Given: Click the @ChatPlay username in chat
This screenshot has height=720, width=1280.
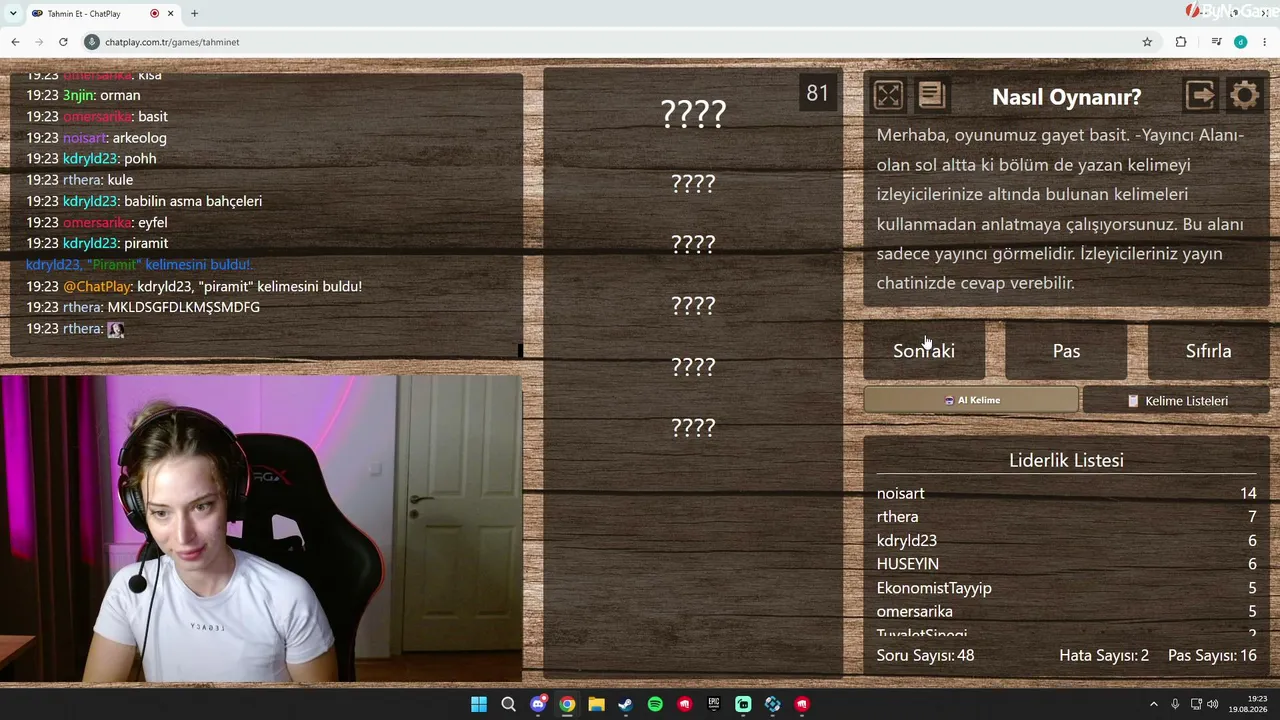Looking at the screenshot, I should tap(97, 286).
